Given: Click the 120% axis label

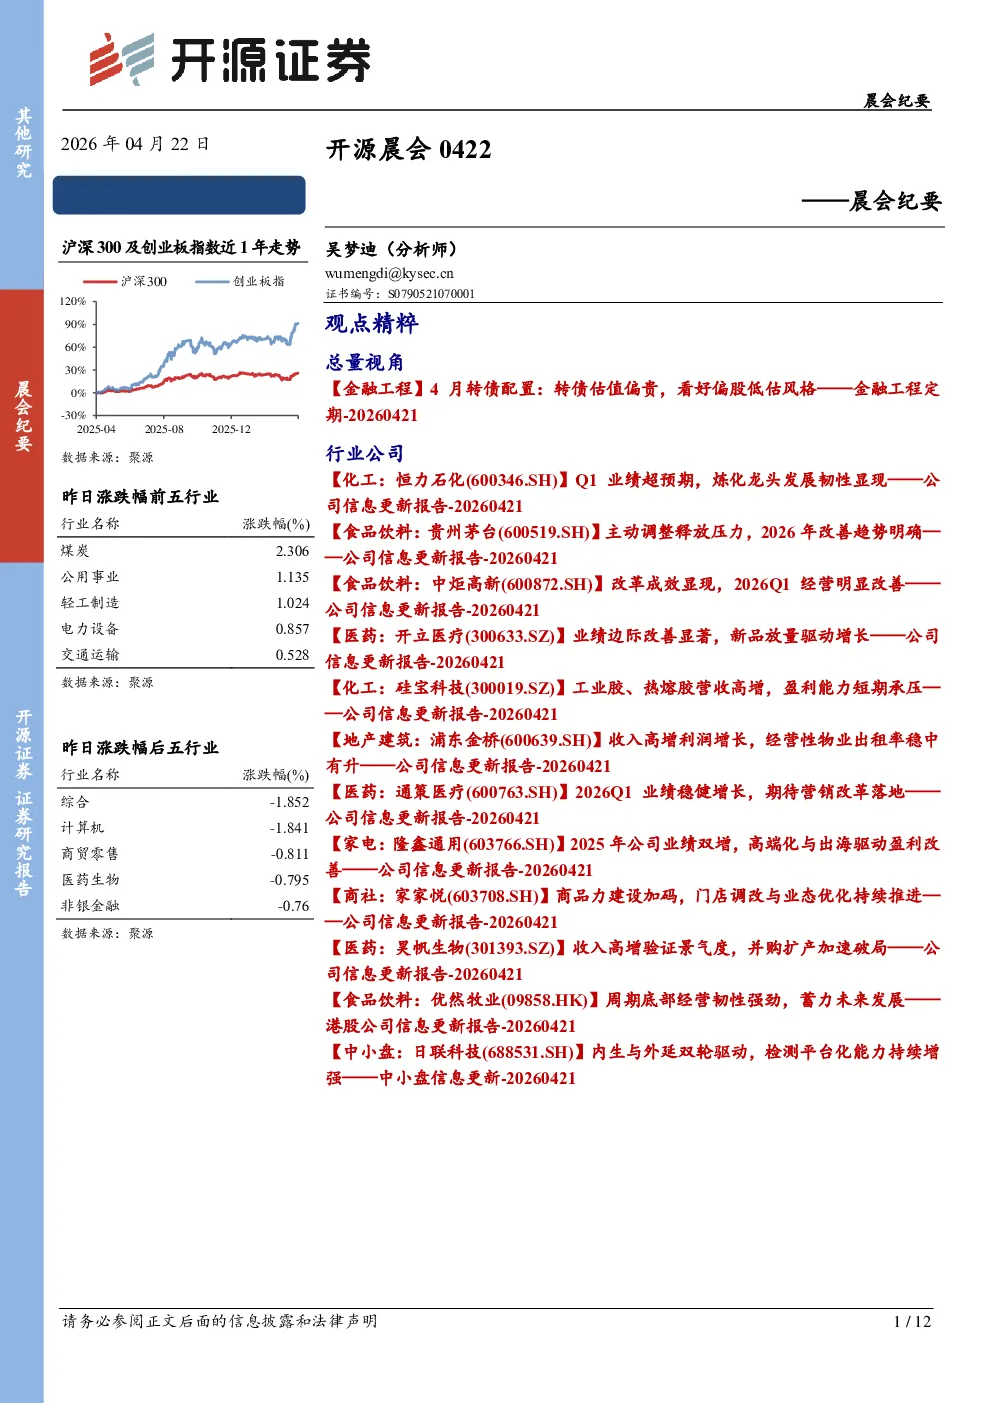Looking at the screenshot, I should click(73, 301).
